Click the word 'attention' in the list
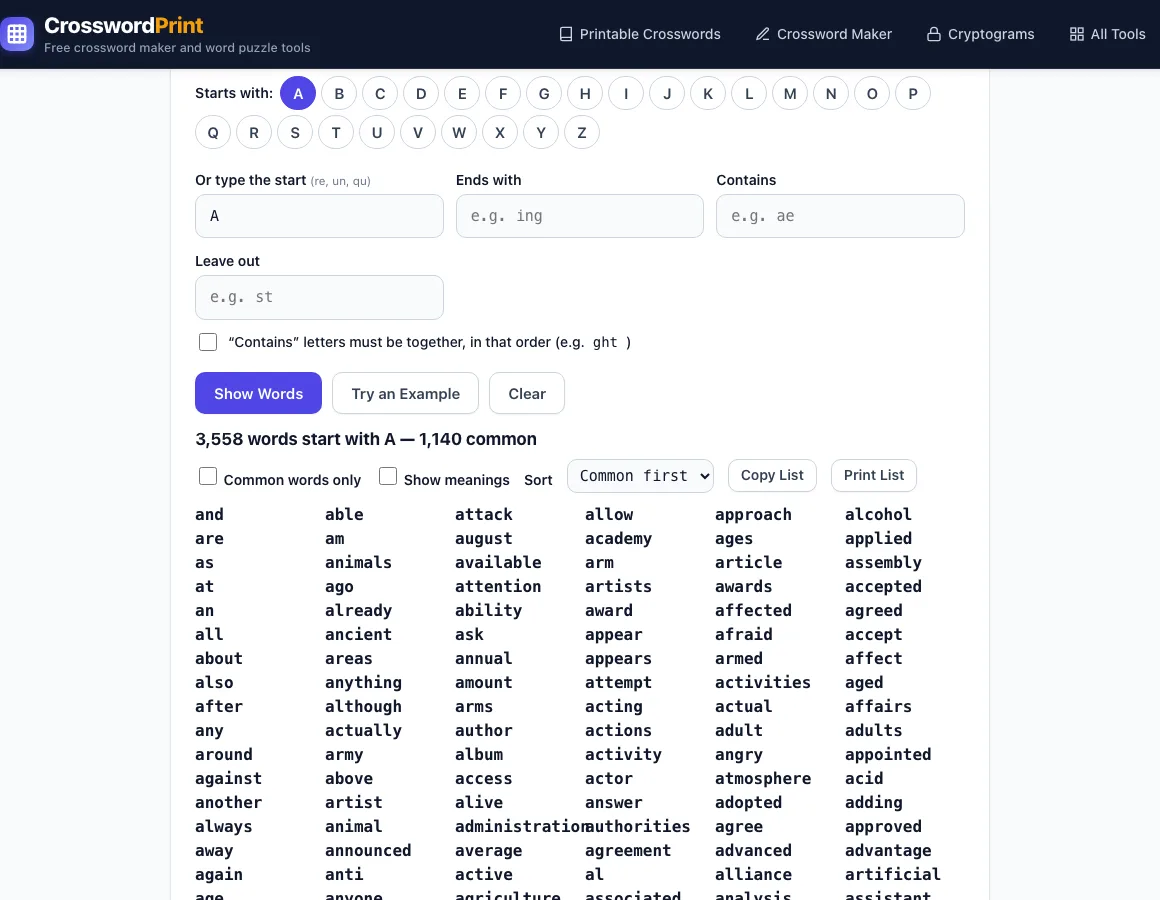This screenshot has height=900, width=1160. coord(498,586)
